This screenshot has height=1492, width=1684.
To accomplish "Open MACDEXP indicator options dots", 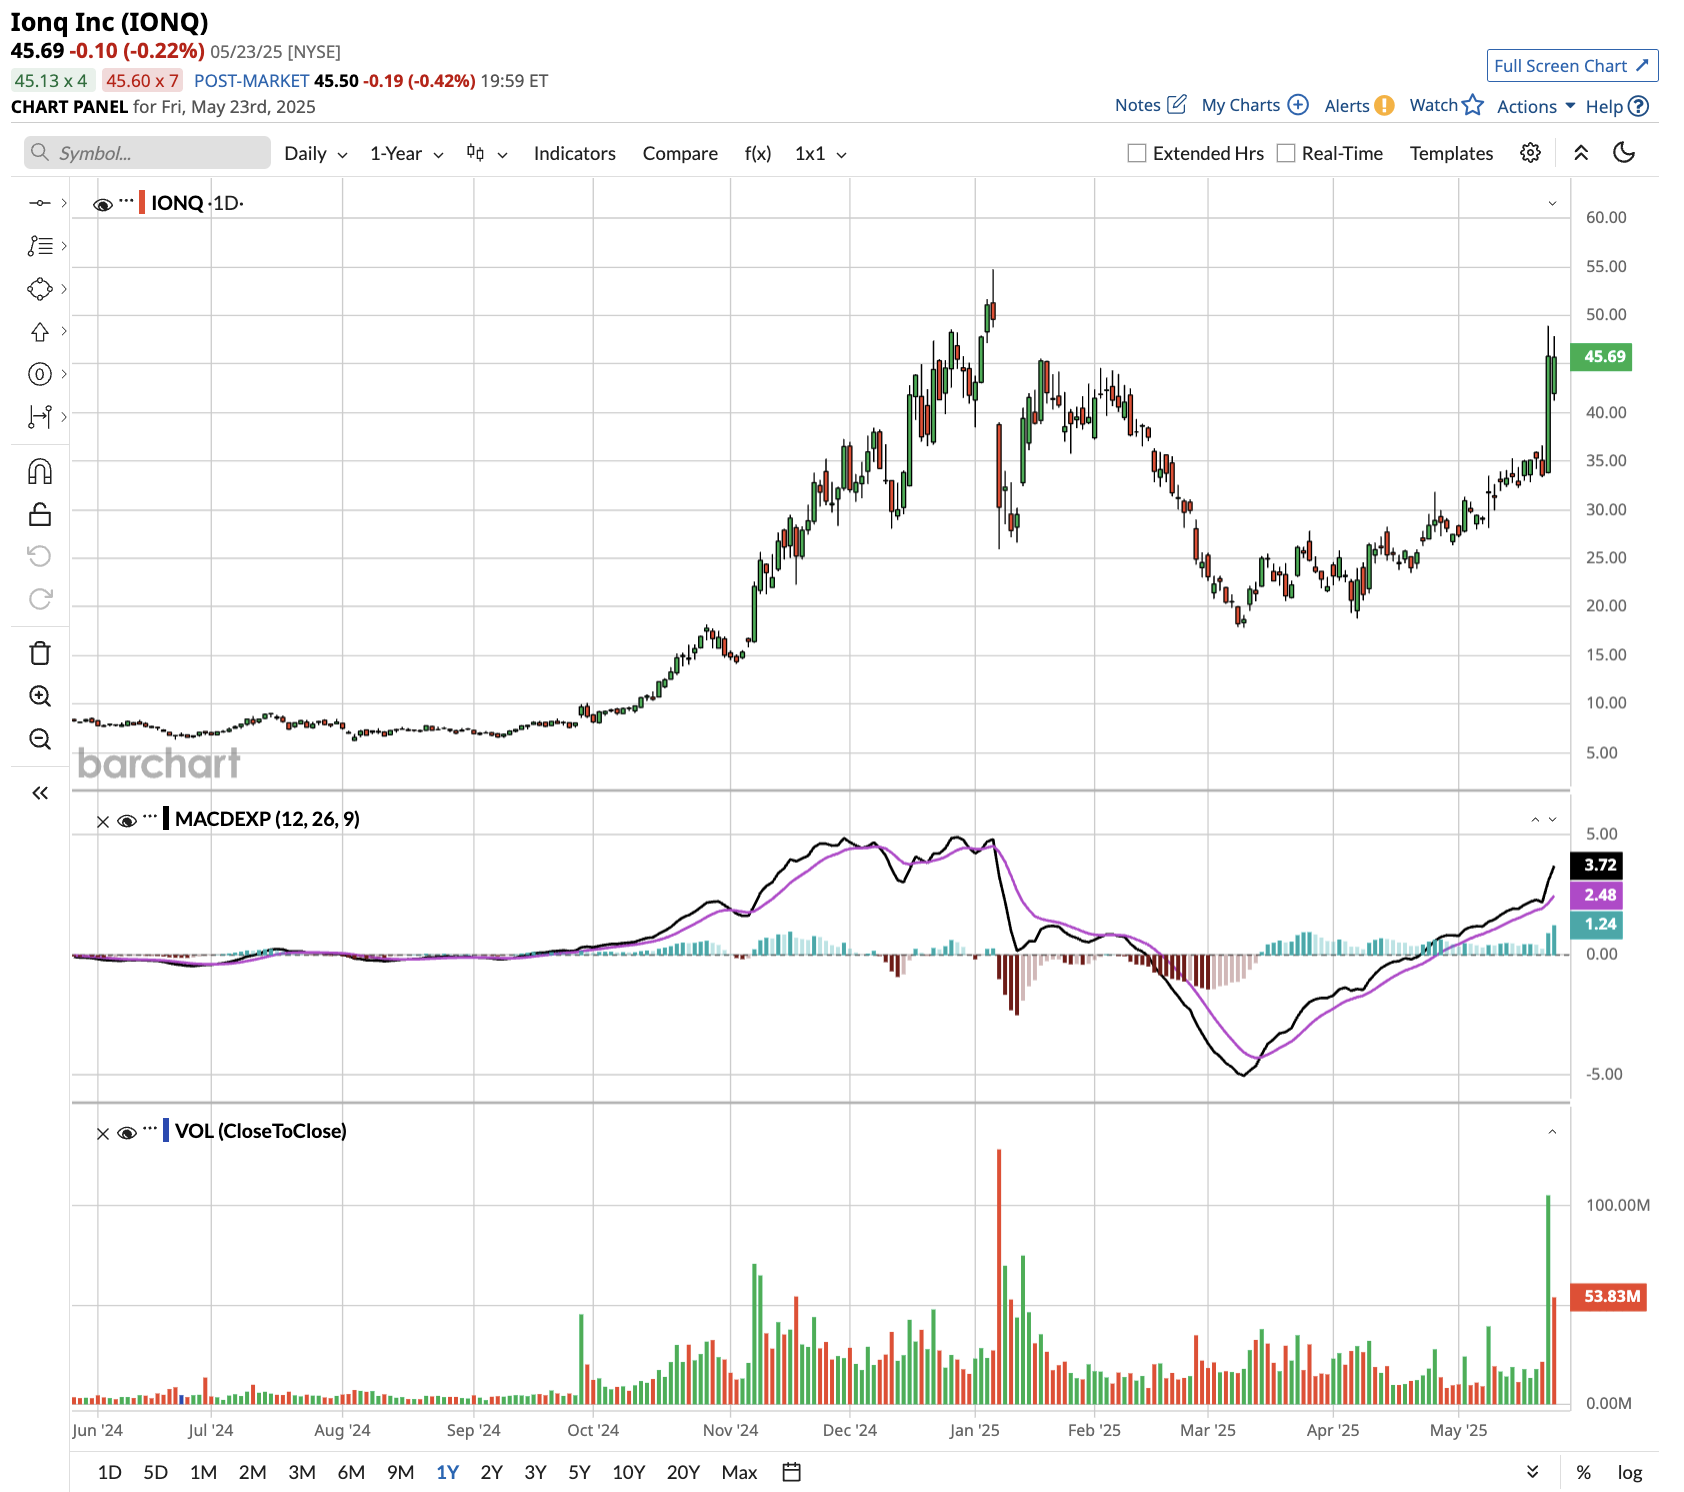I will [x=150, y=817].
